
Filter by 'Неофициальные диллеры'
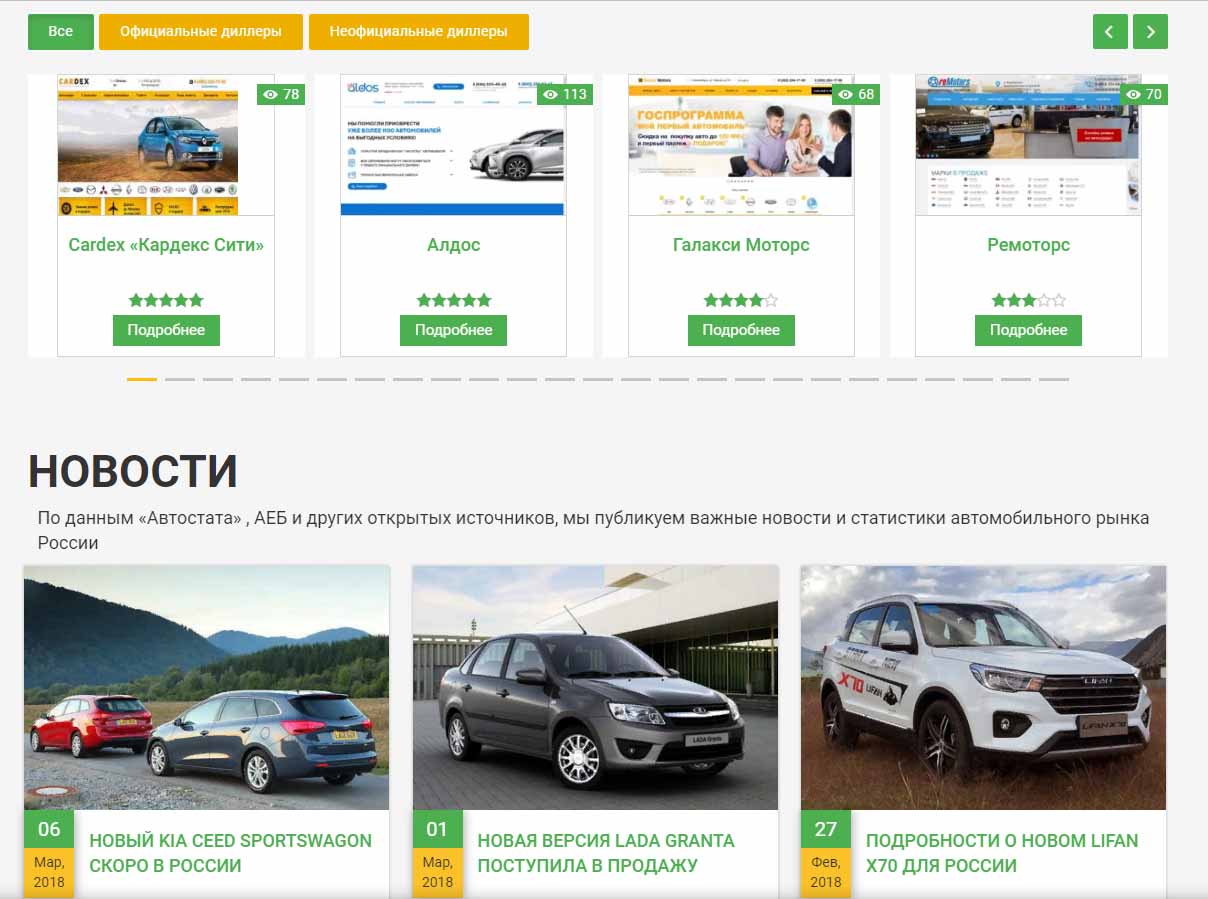(419, 32)
